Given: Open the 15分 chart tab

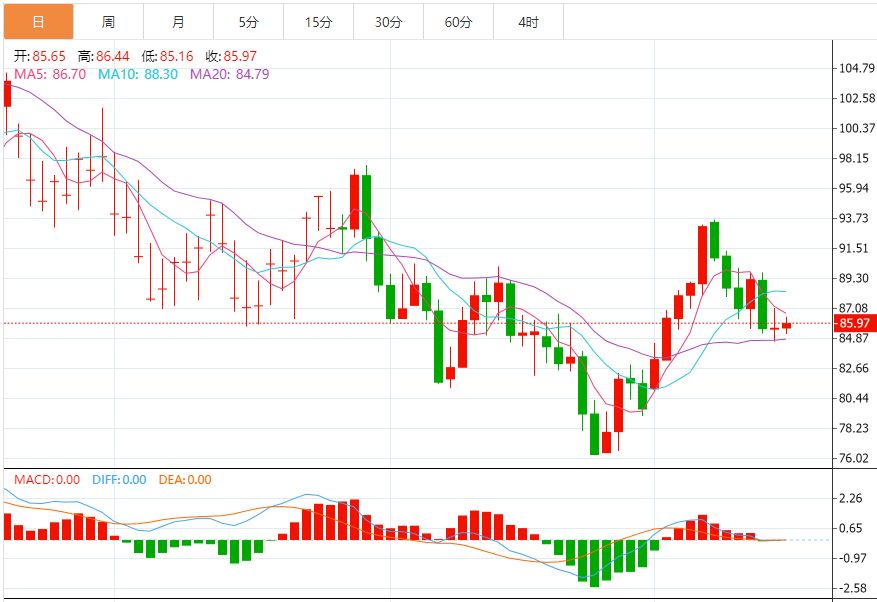Looking at the screenshot, I should point(318,22).
